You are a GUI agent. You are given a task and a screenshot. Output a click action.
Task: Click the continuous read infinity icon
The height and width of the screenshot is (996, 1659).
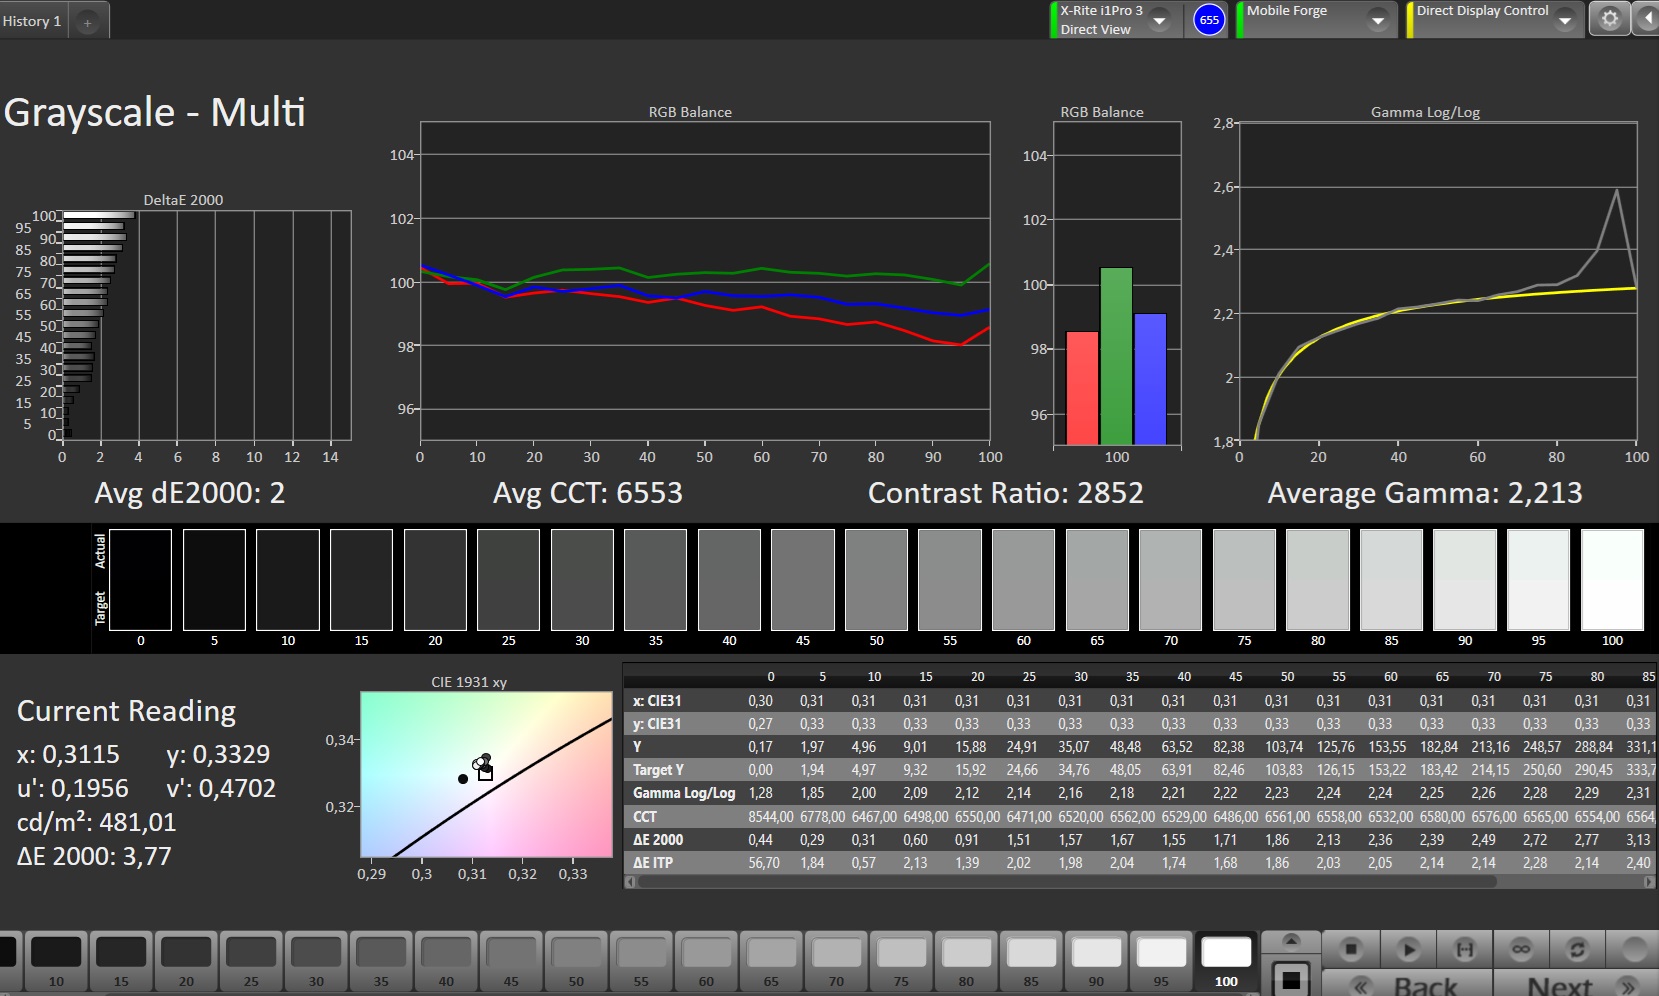(x=1521, y=949)
